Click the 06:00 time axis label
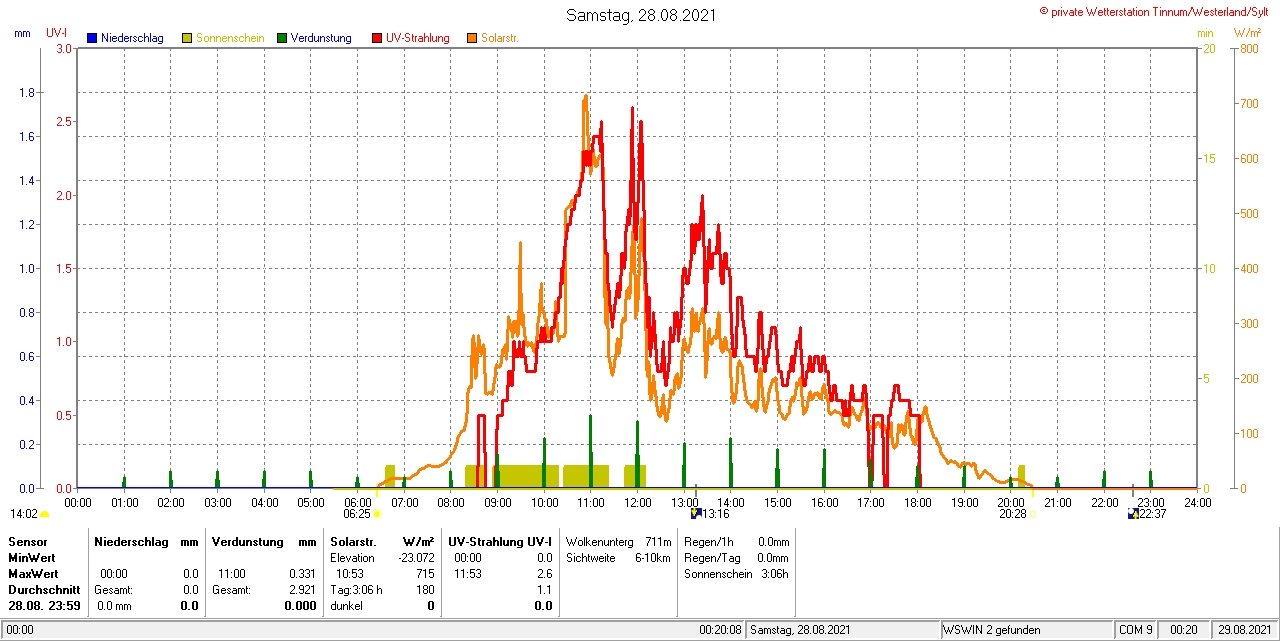Image resolution: width=1280 pixels, height=641 pixels. [x=357, y=502]
